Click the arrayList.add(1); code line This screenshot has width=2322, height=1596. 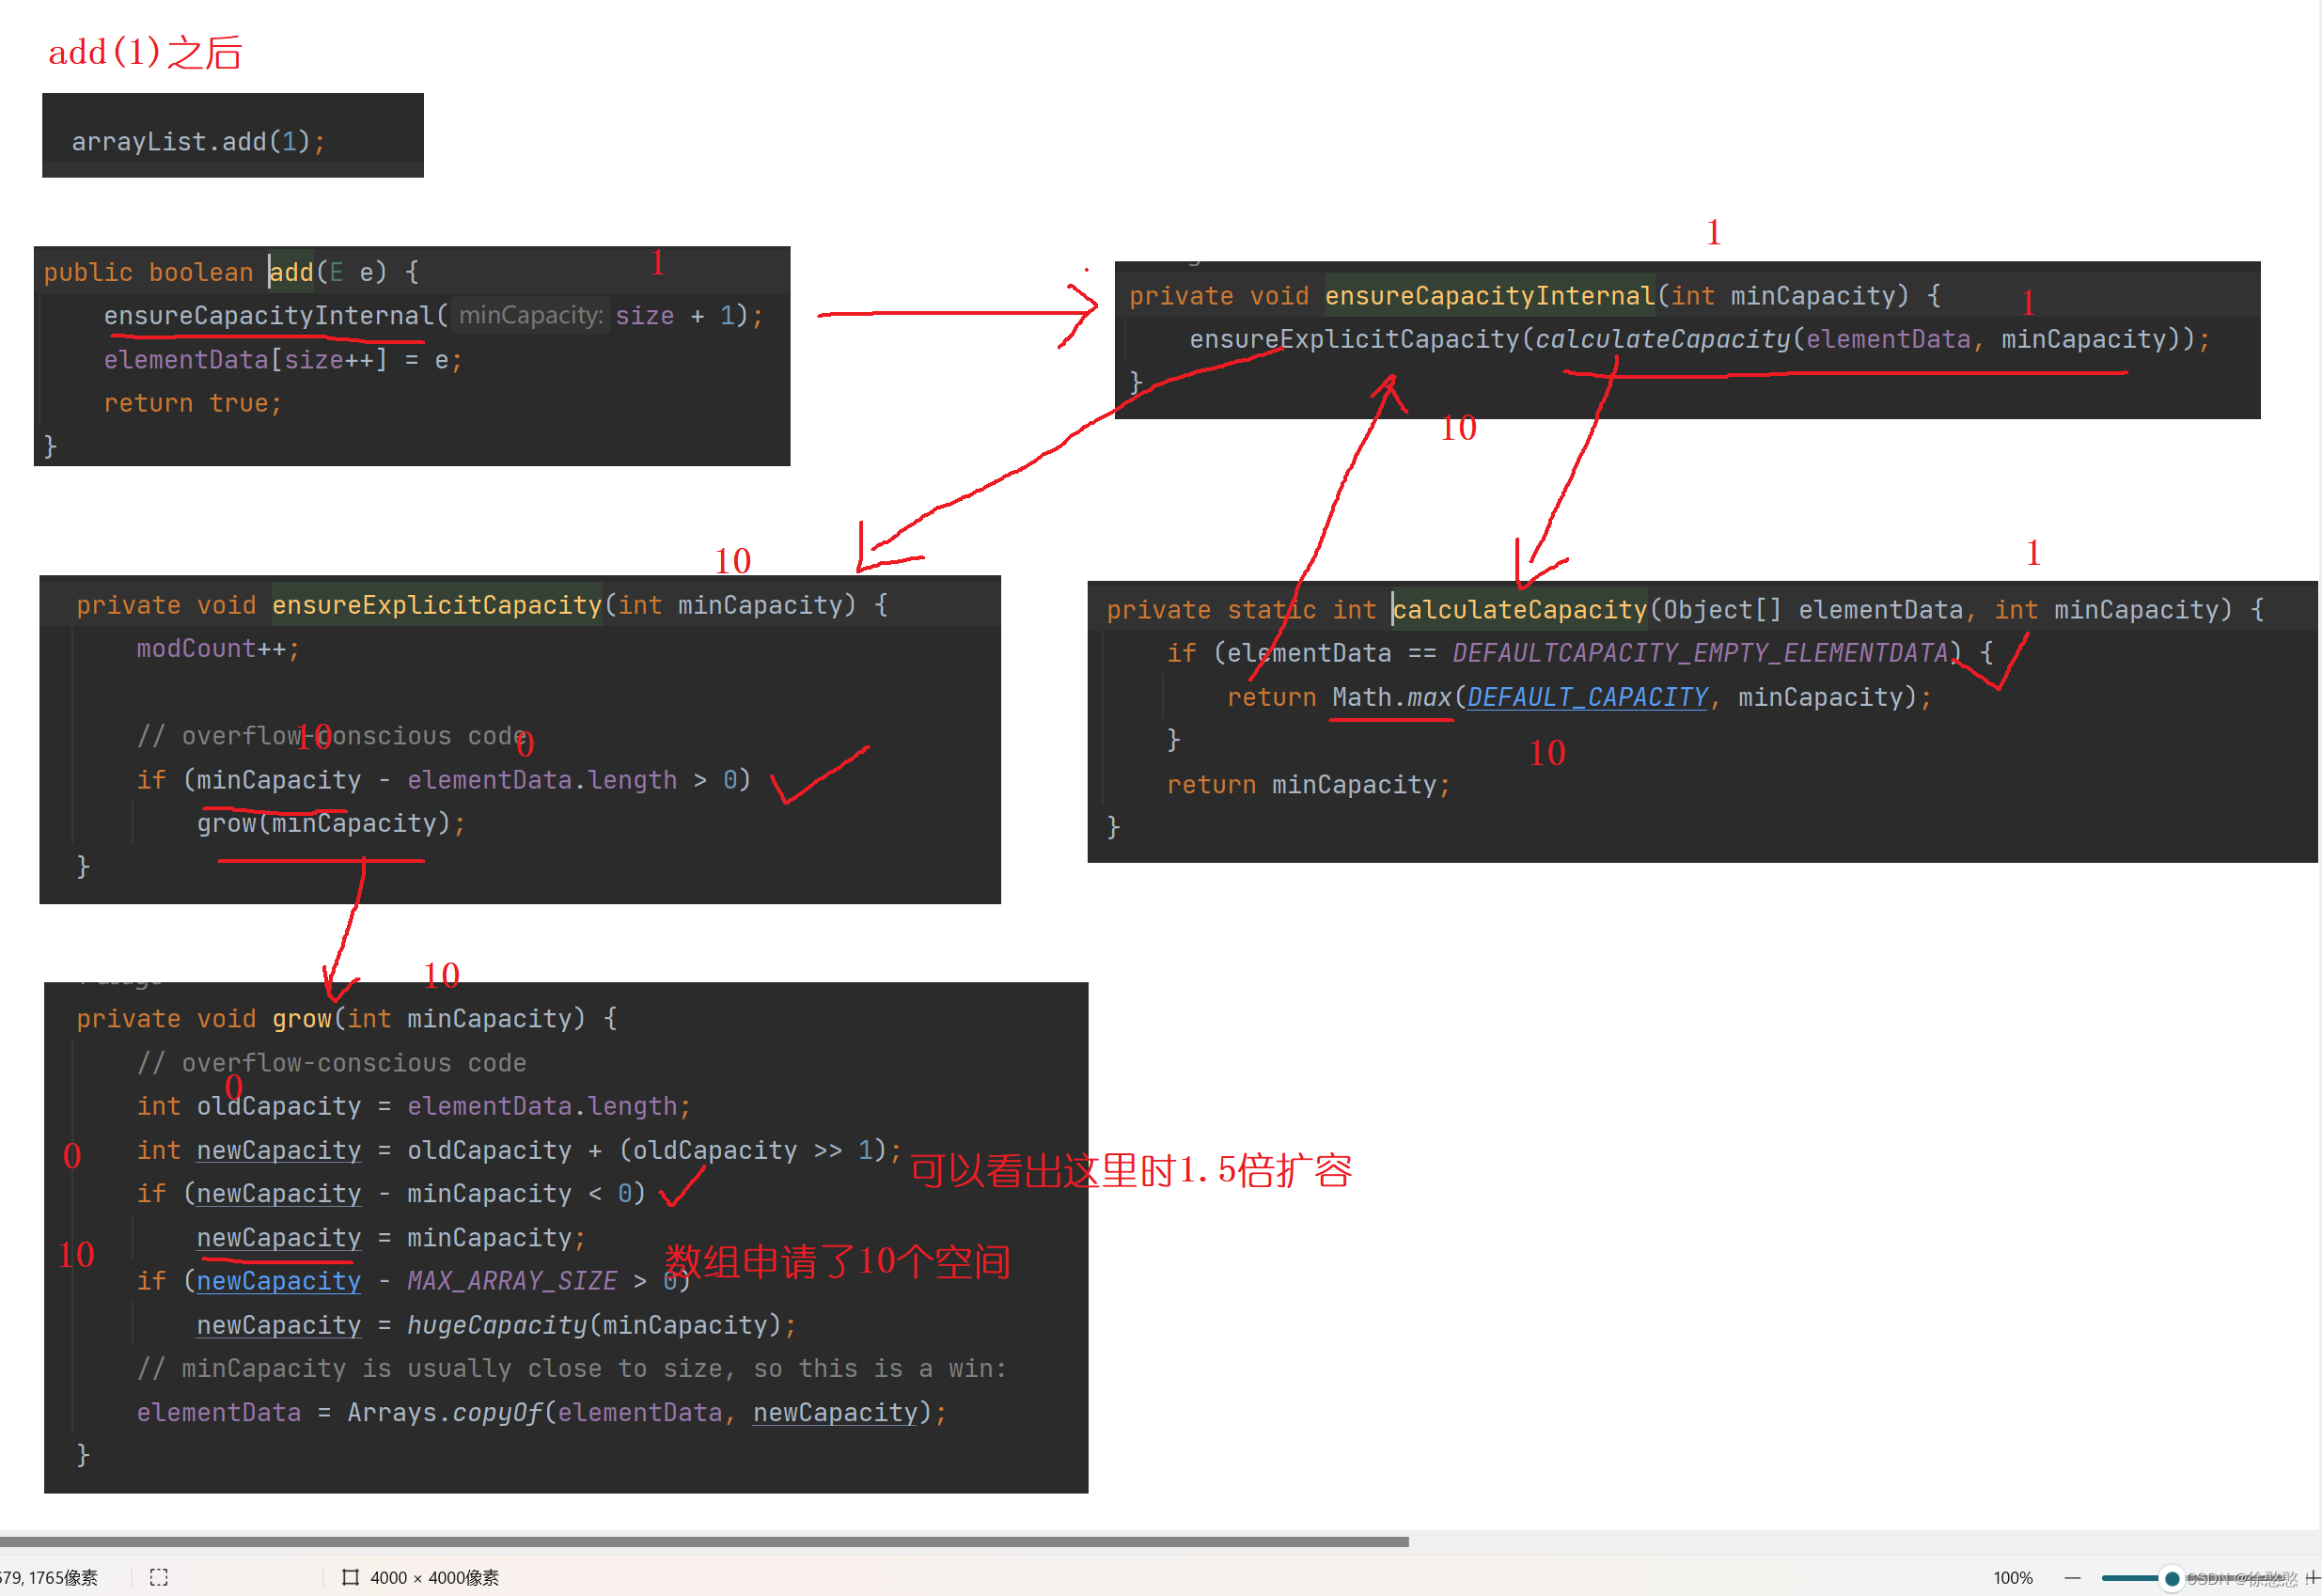(198, 141)
